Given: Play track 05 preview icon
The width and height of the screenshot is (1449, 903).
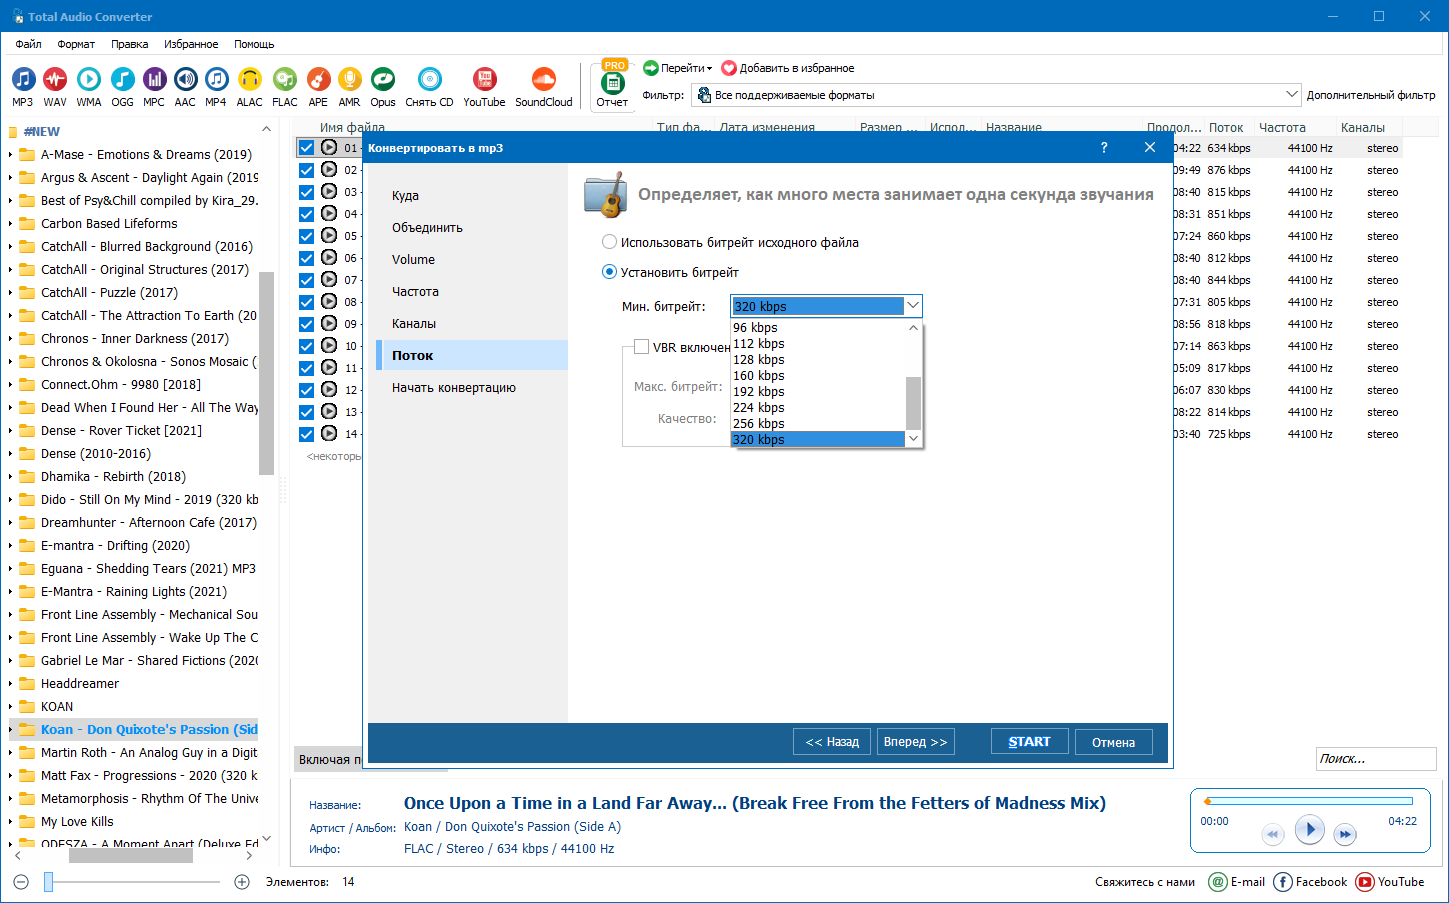Looking at the screenshot, I should coord(329,236).
